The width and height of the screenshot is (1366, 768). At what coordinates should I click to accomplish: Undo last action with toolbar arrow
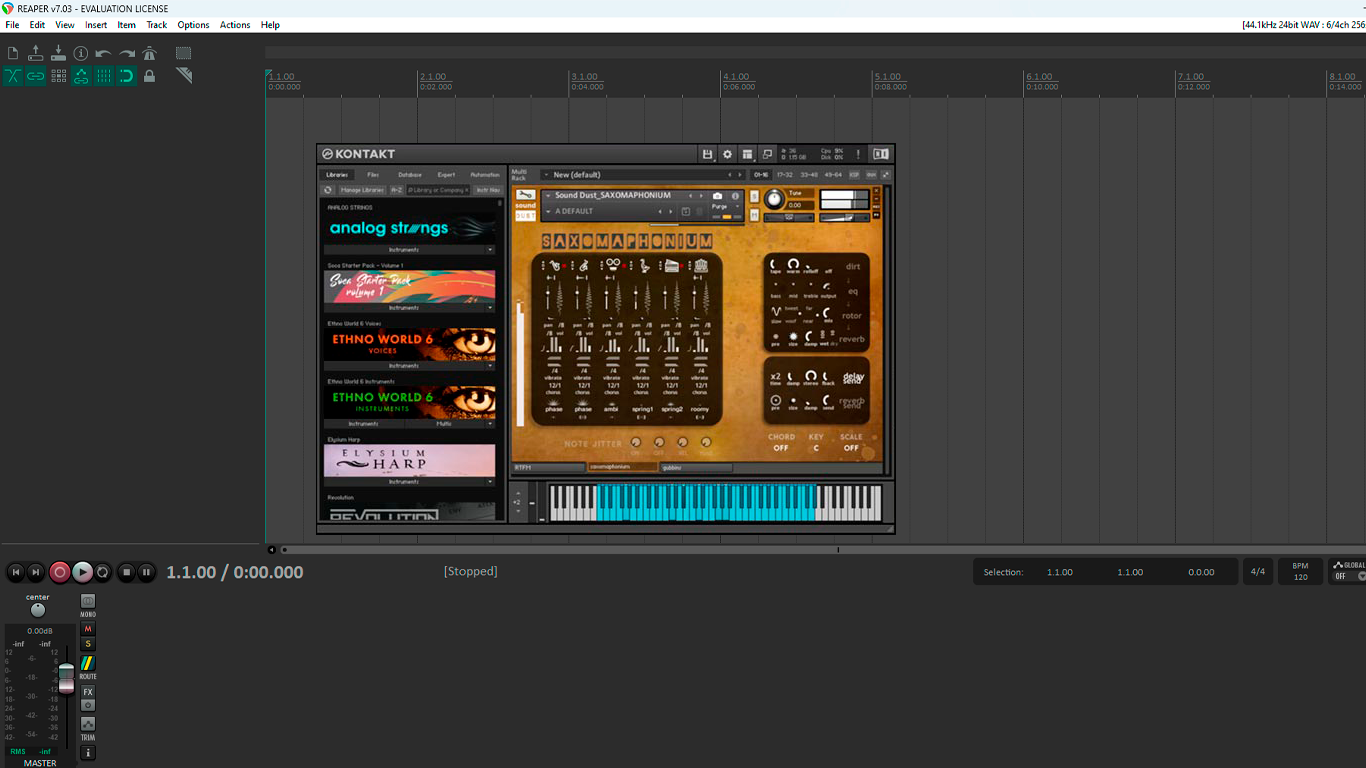tap(104, 53)
